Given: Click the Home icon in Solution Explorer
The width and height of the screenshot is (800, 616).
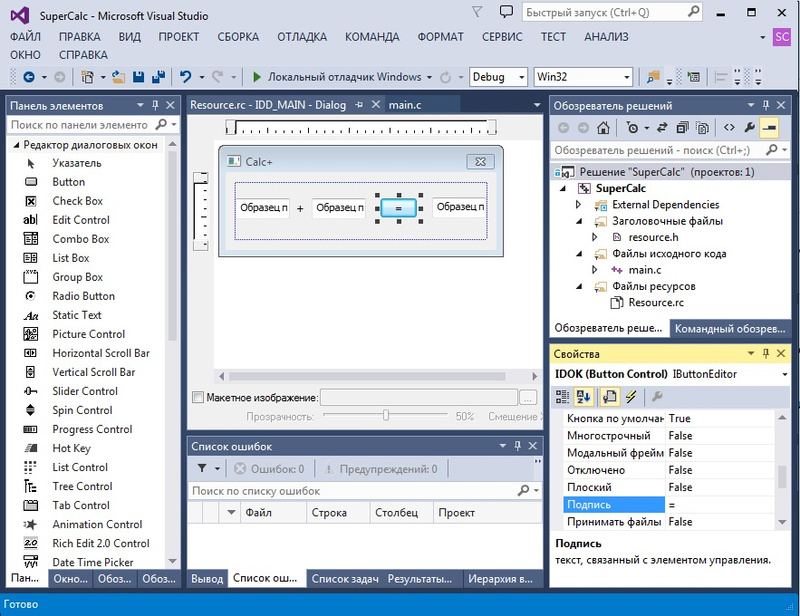Looking at the screenshot, I should (x=603, y=128).
